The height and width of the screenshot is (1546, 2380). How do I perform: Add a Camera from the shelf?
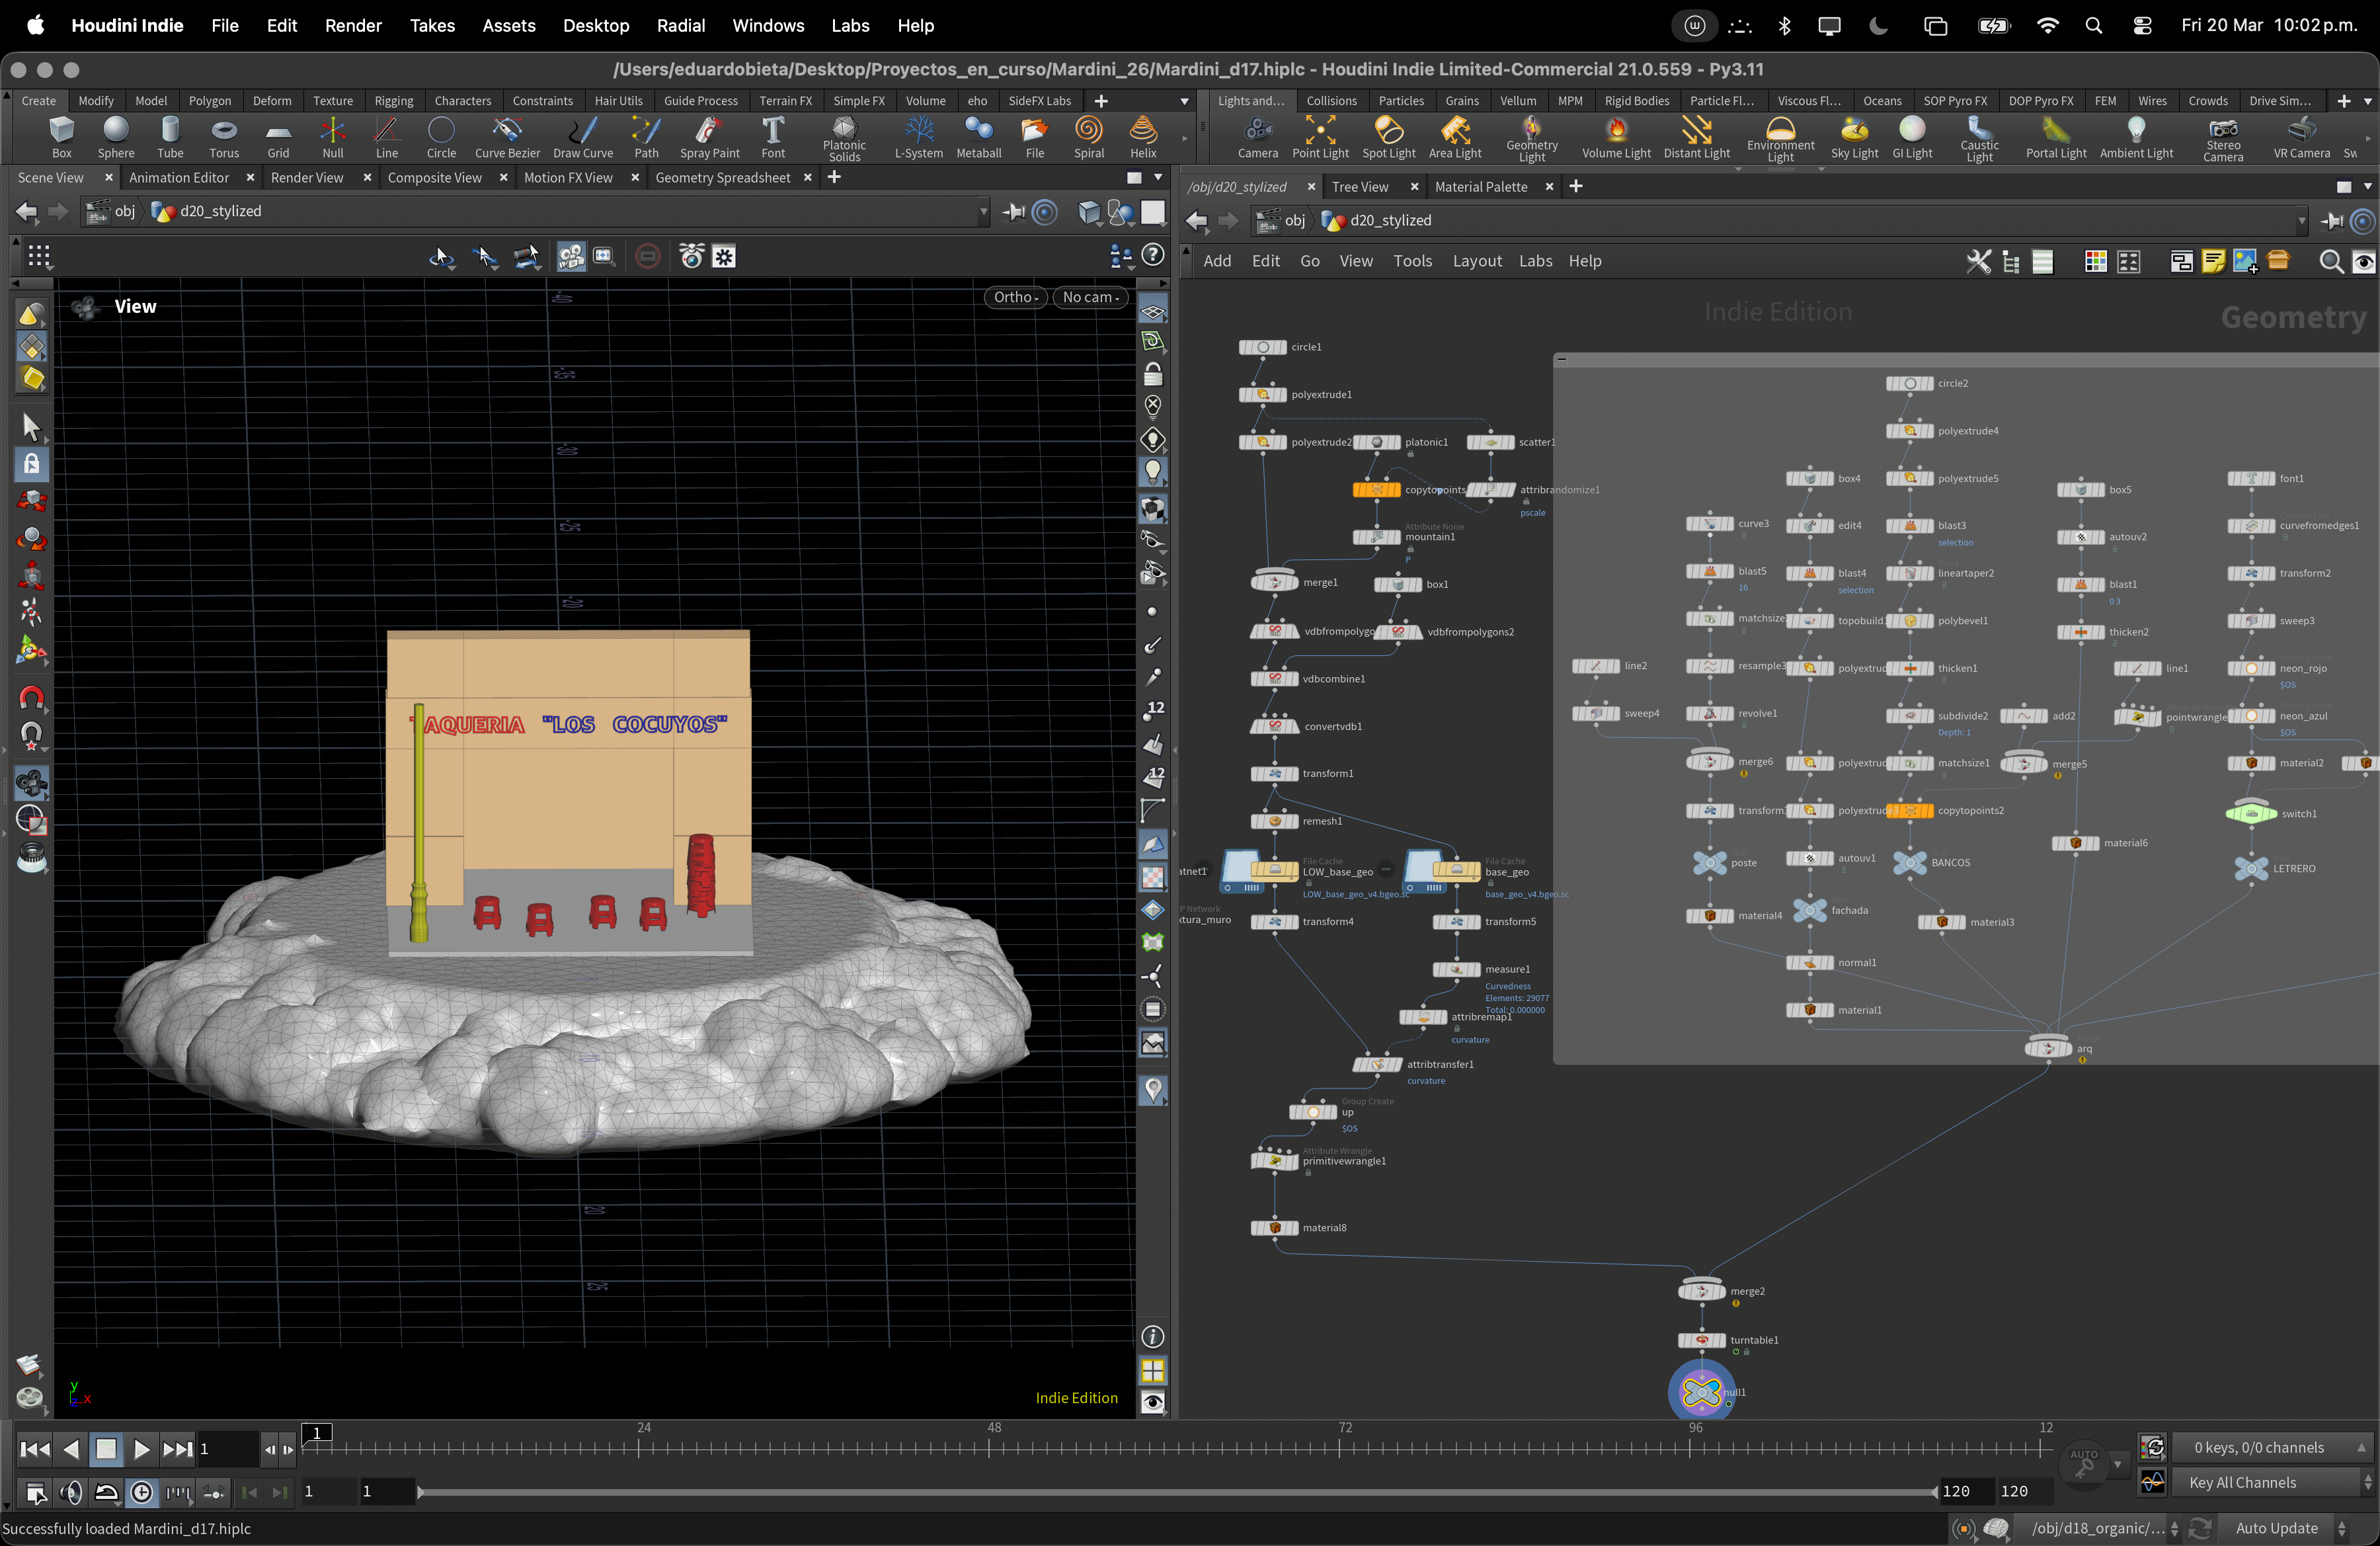(1257, 136)
